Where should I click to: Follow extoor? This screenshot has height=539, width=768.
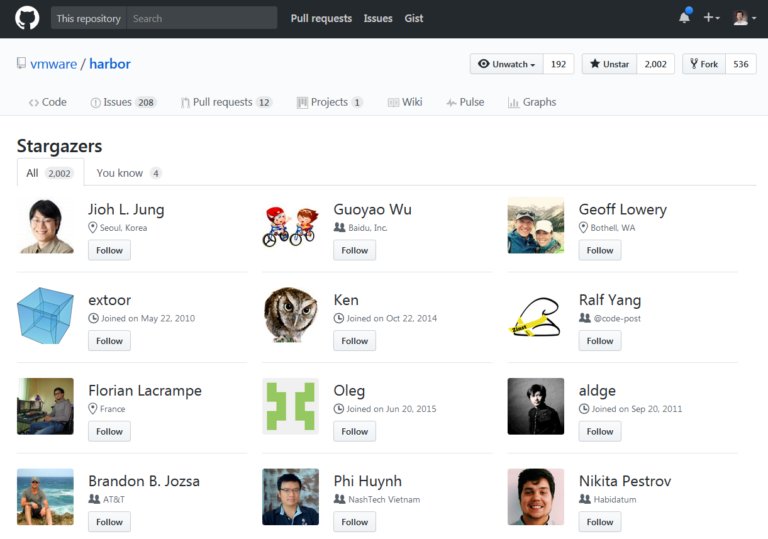(109, 341)
